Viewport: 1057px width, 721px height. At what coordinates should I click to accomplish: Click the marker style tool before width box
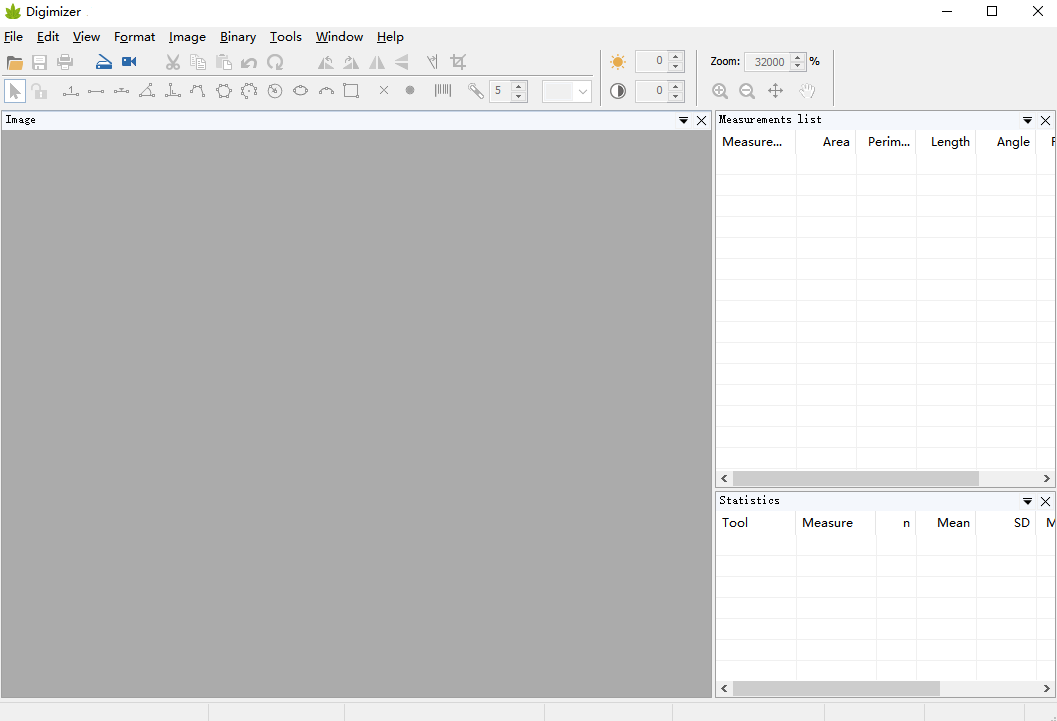point(476,90)
